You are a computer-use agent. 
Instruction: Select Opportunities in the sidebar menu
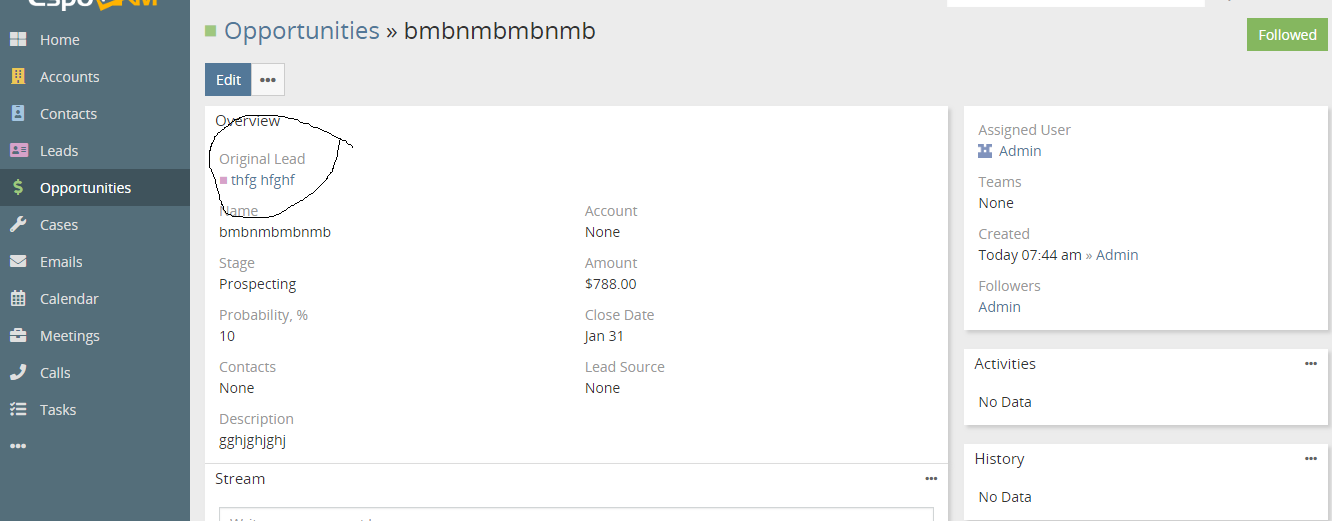pyautogui.click(x=85, y=188)
